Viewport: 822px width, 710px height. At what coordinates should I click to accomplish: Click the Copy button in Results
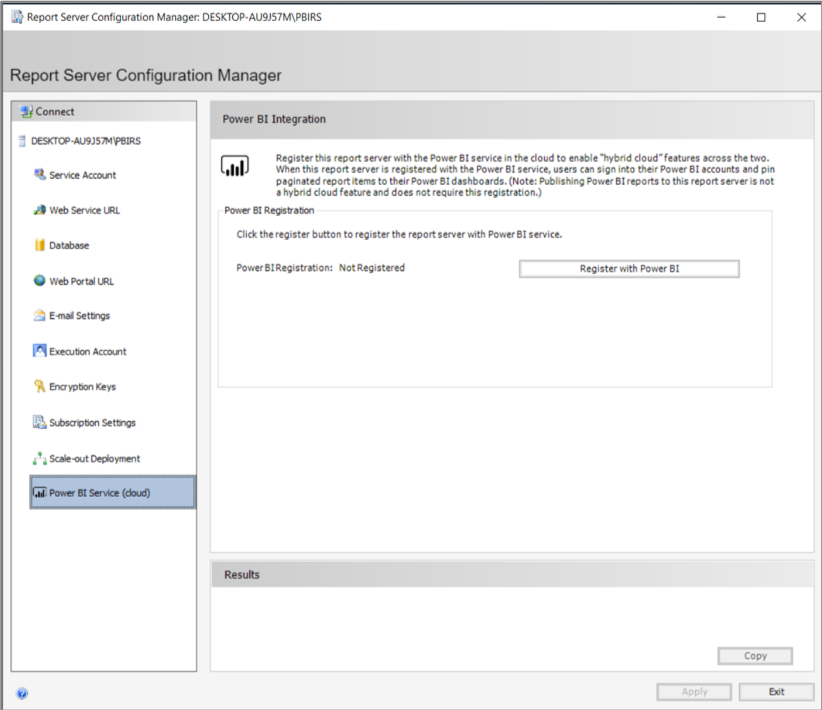pyautogui.click(x=755, y=656)
